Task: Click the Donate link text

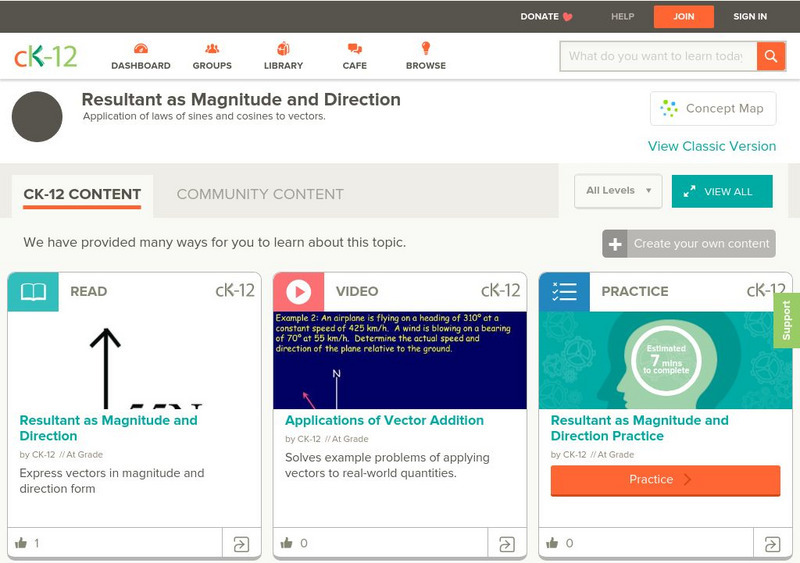Action: coord(539,17)
